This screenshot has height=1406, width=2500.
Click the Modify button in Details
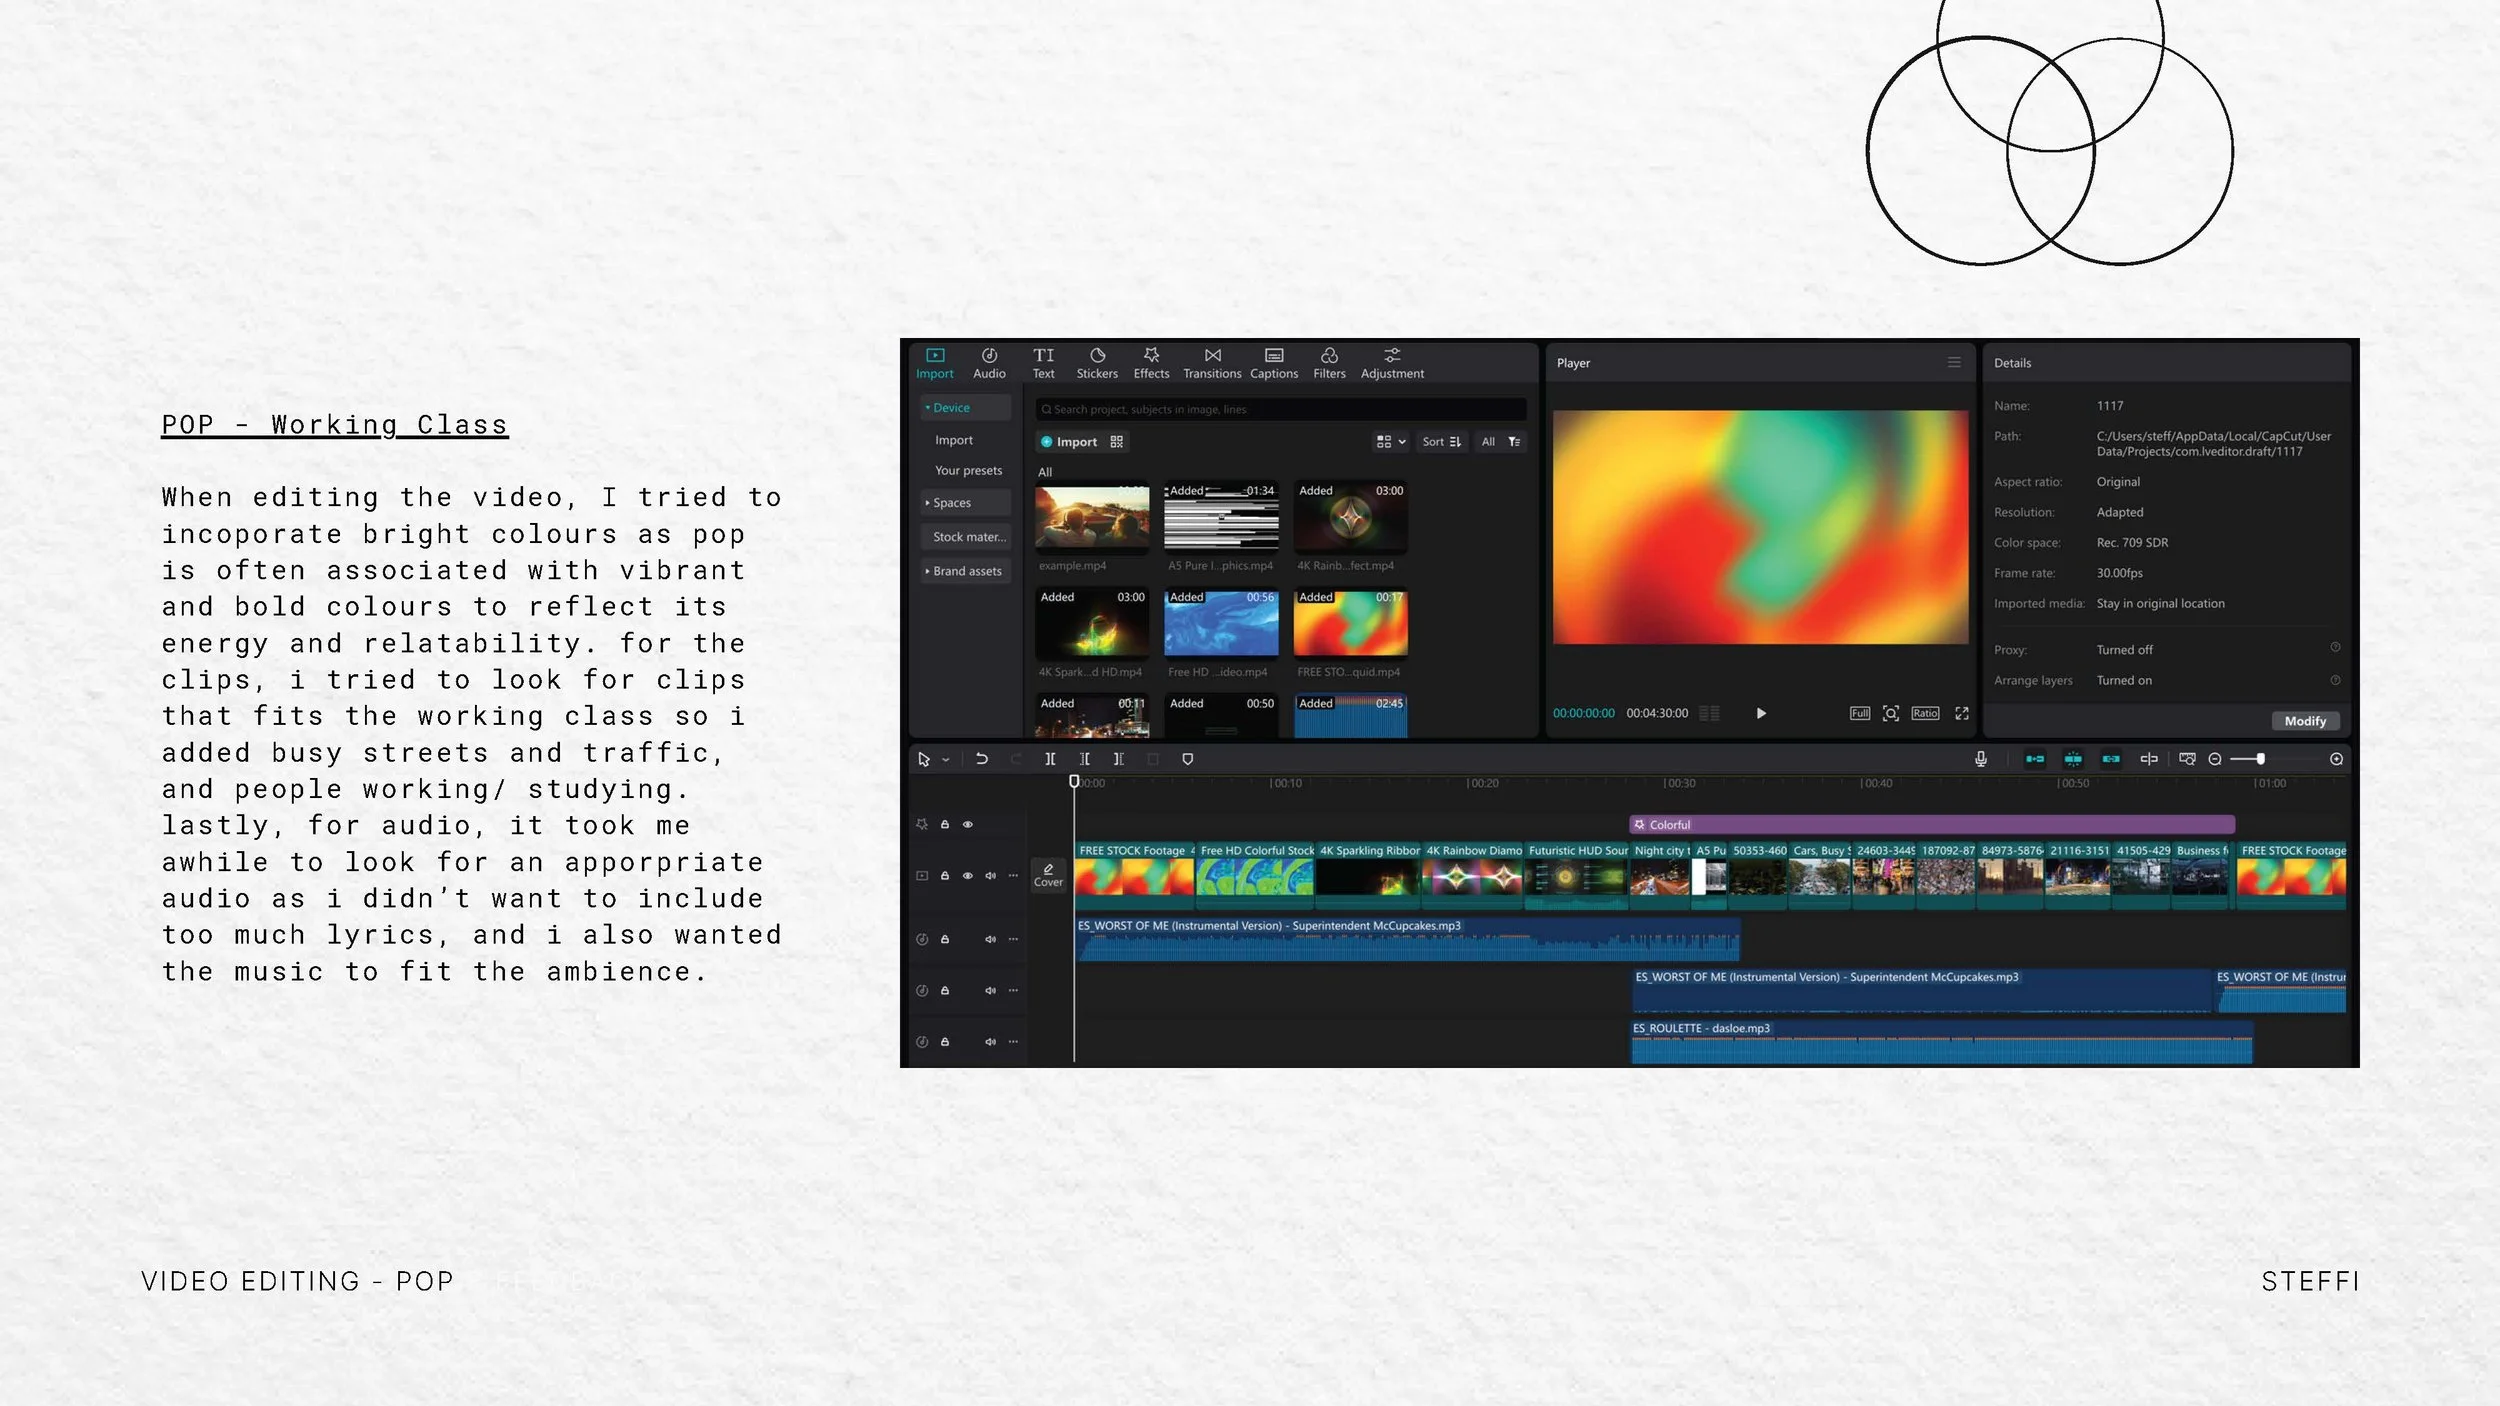(2305, 721)
